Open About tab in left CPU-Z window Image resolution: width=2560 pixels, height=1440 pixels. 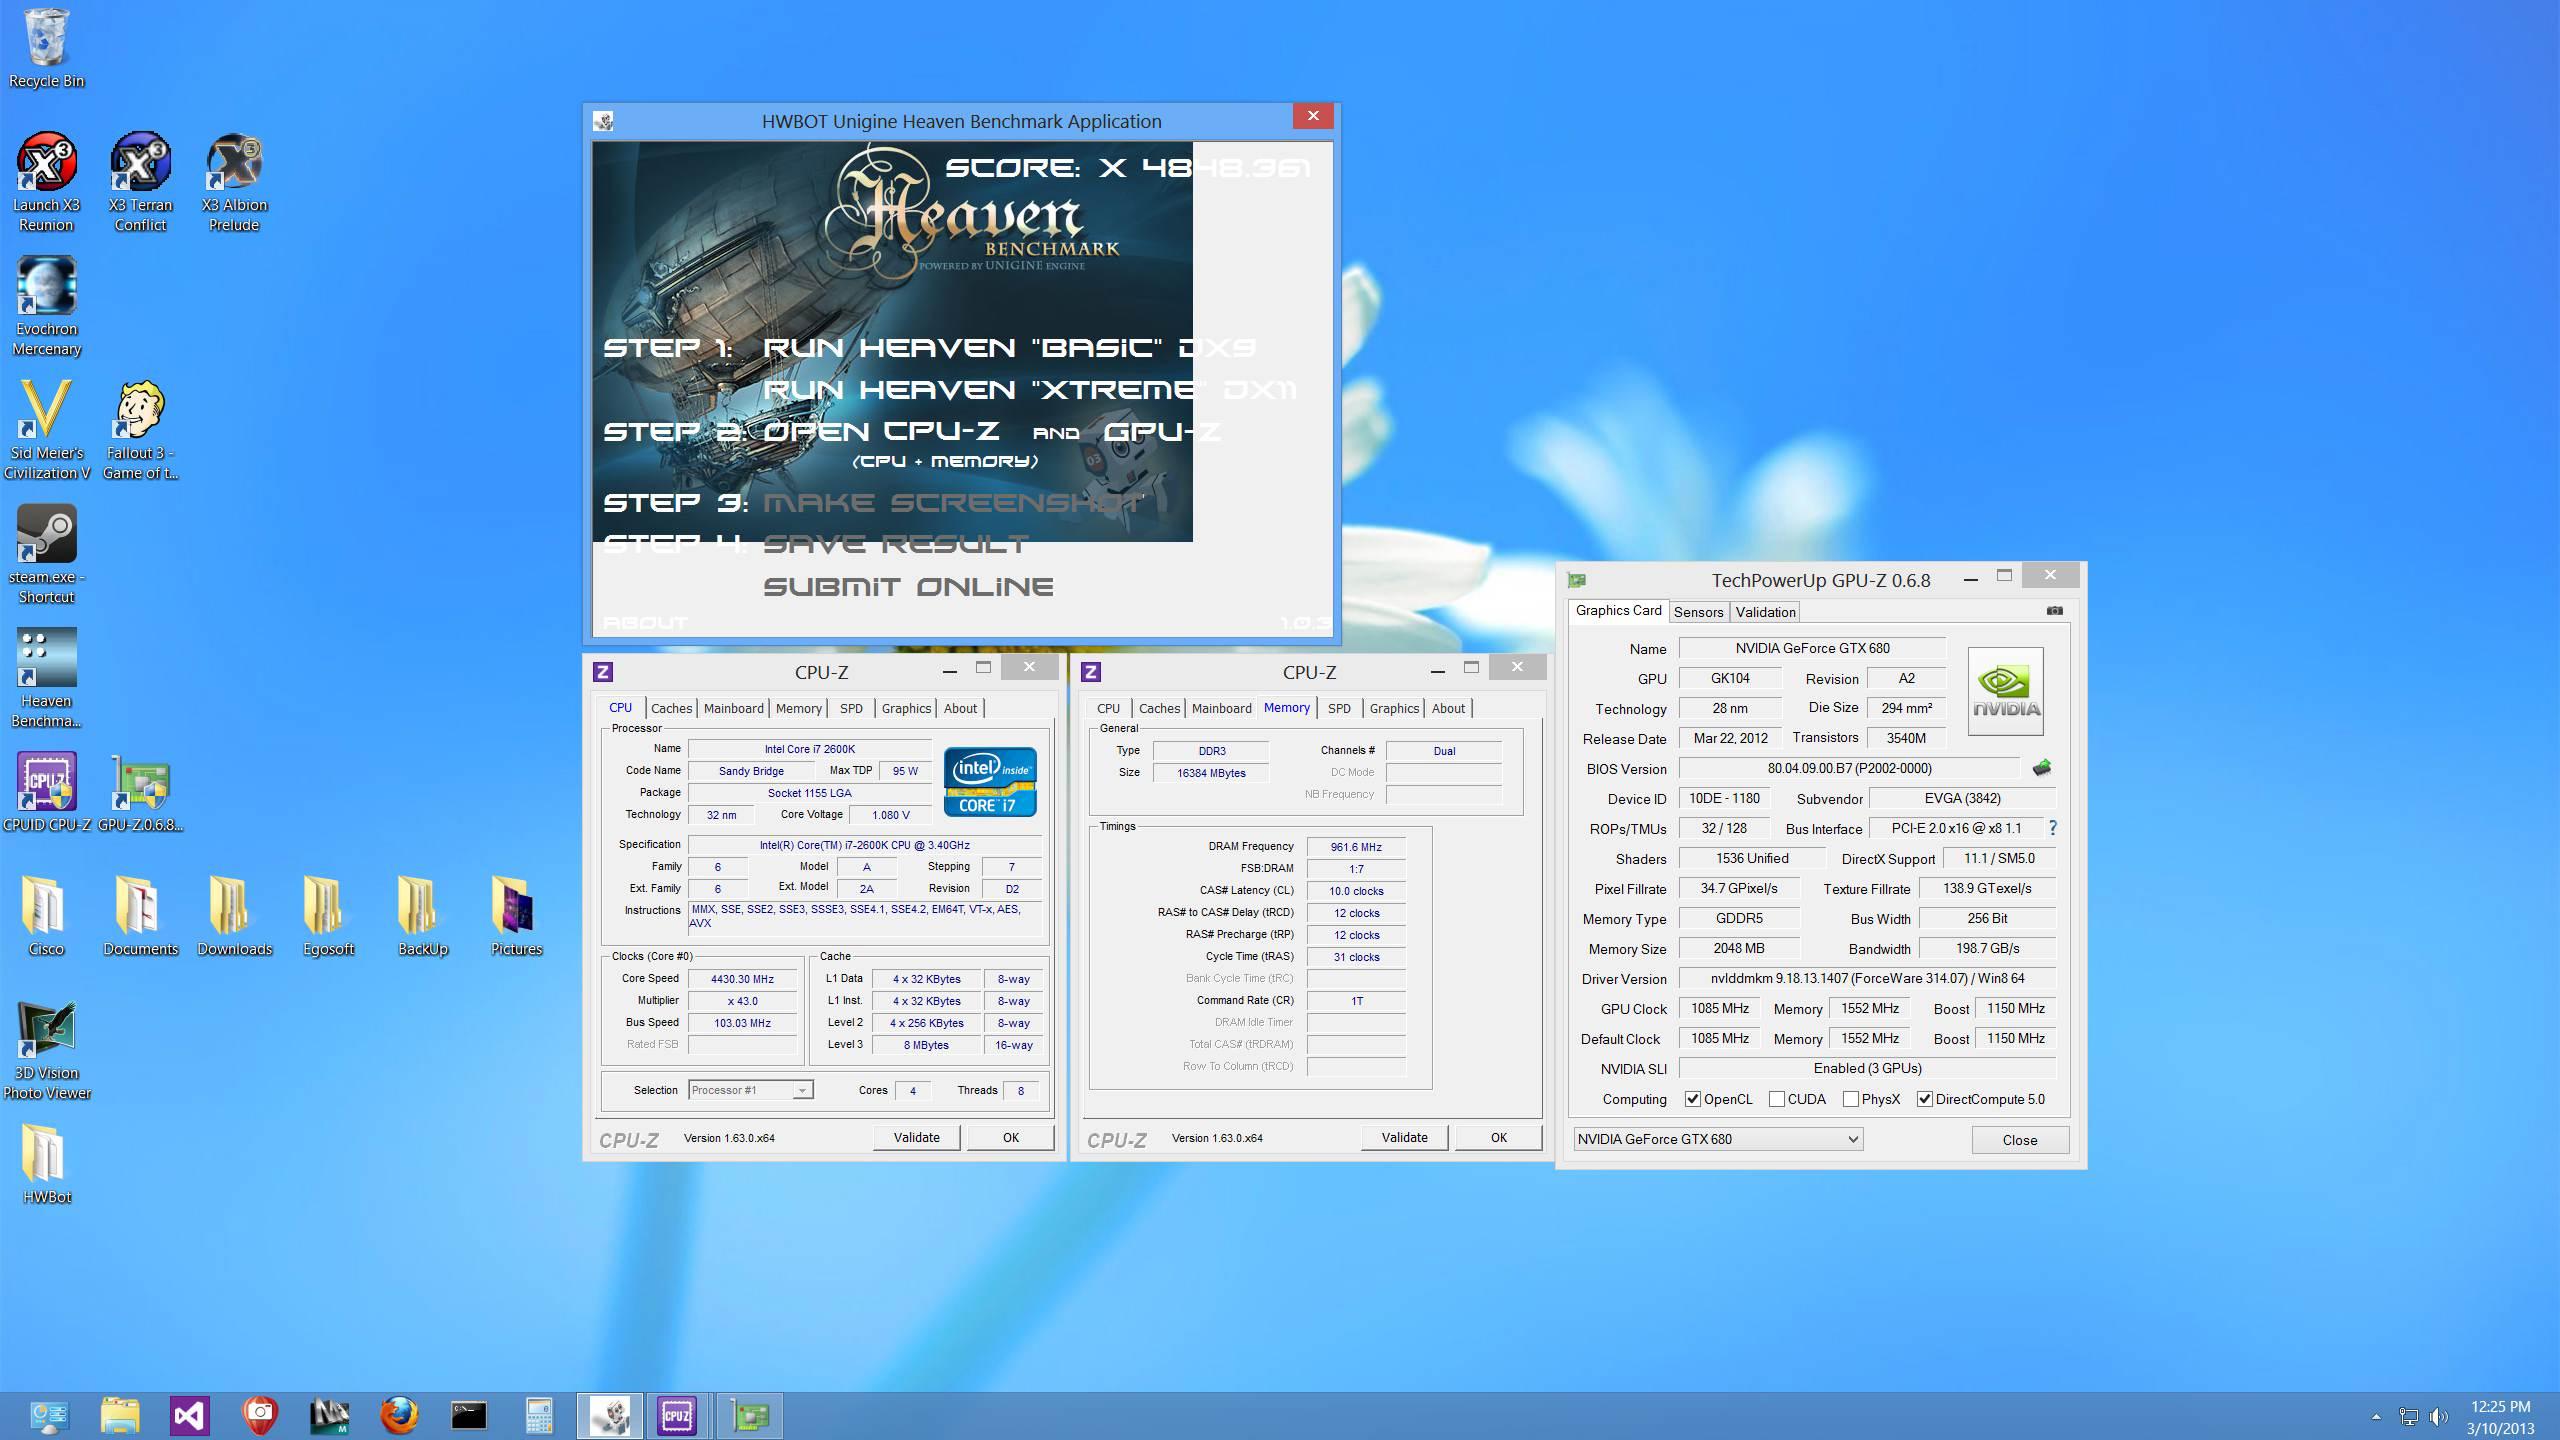960,708
